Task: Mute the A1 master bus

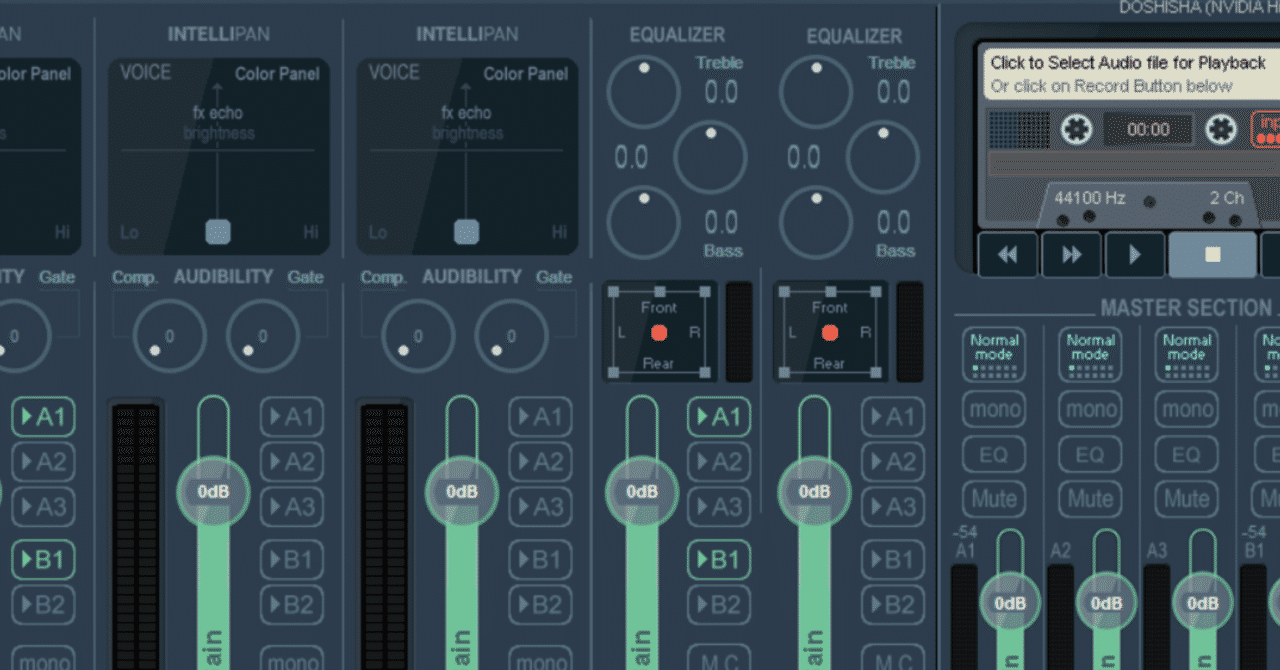Action: (994, 499)
